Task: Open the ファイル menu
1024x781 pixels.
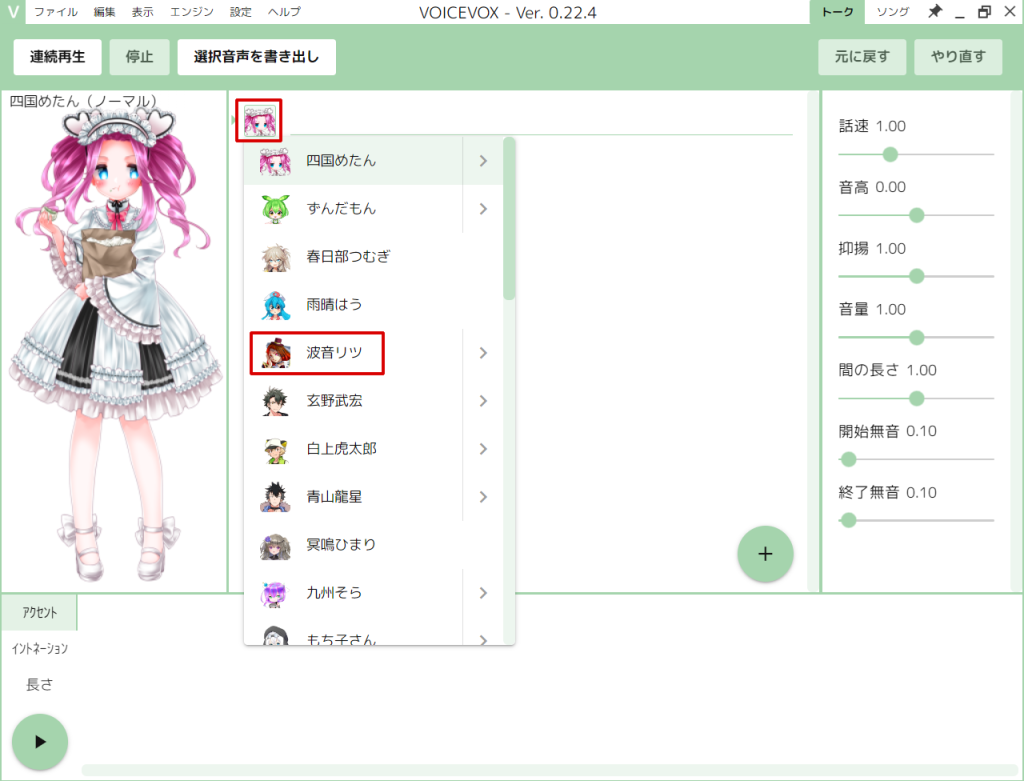Action: click(x=56, y=12)
